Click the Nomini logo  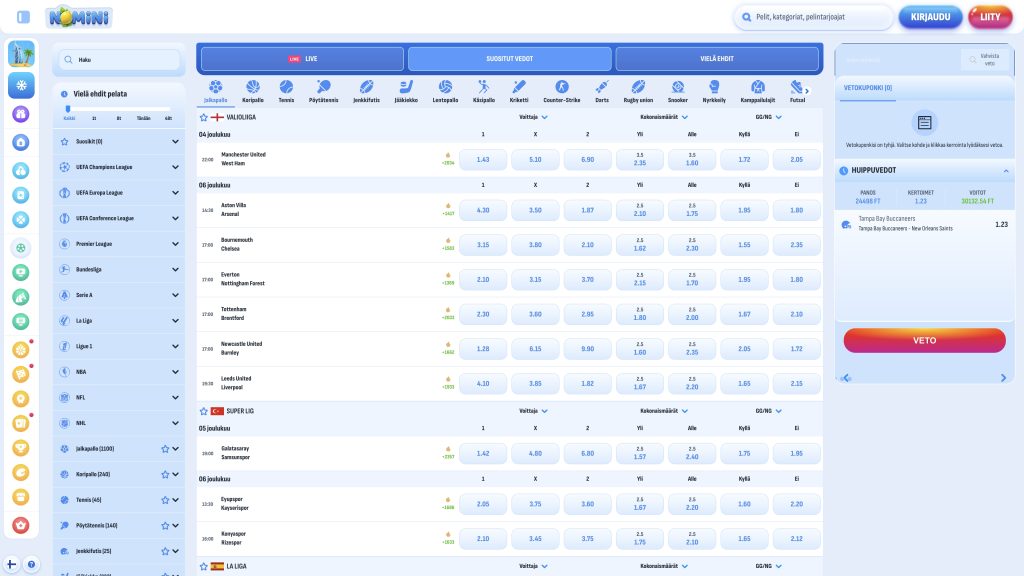[79, 17]
